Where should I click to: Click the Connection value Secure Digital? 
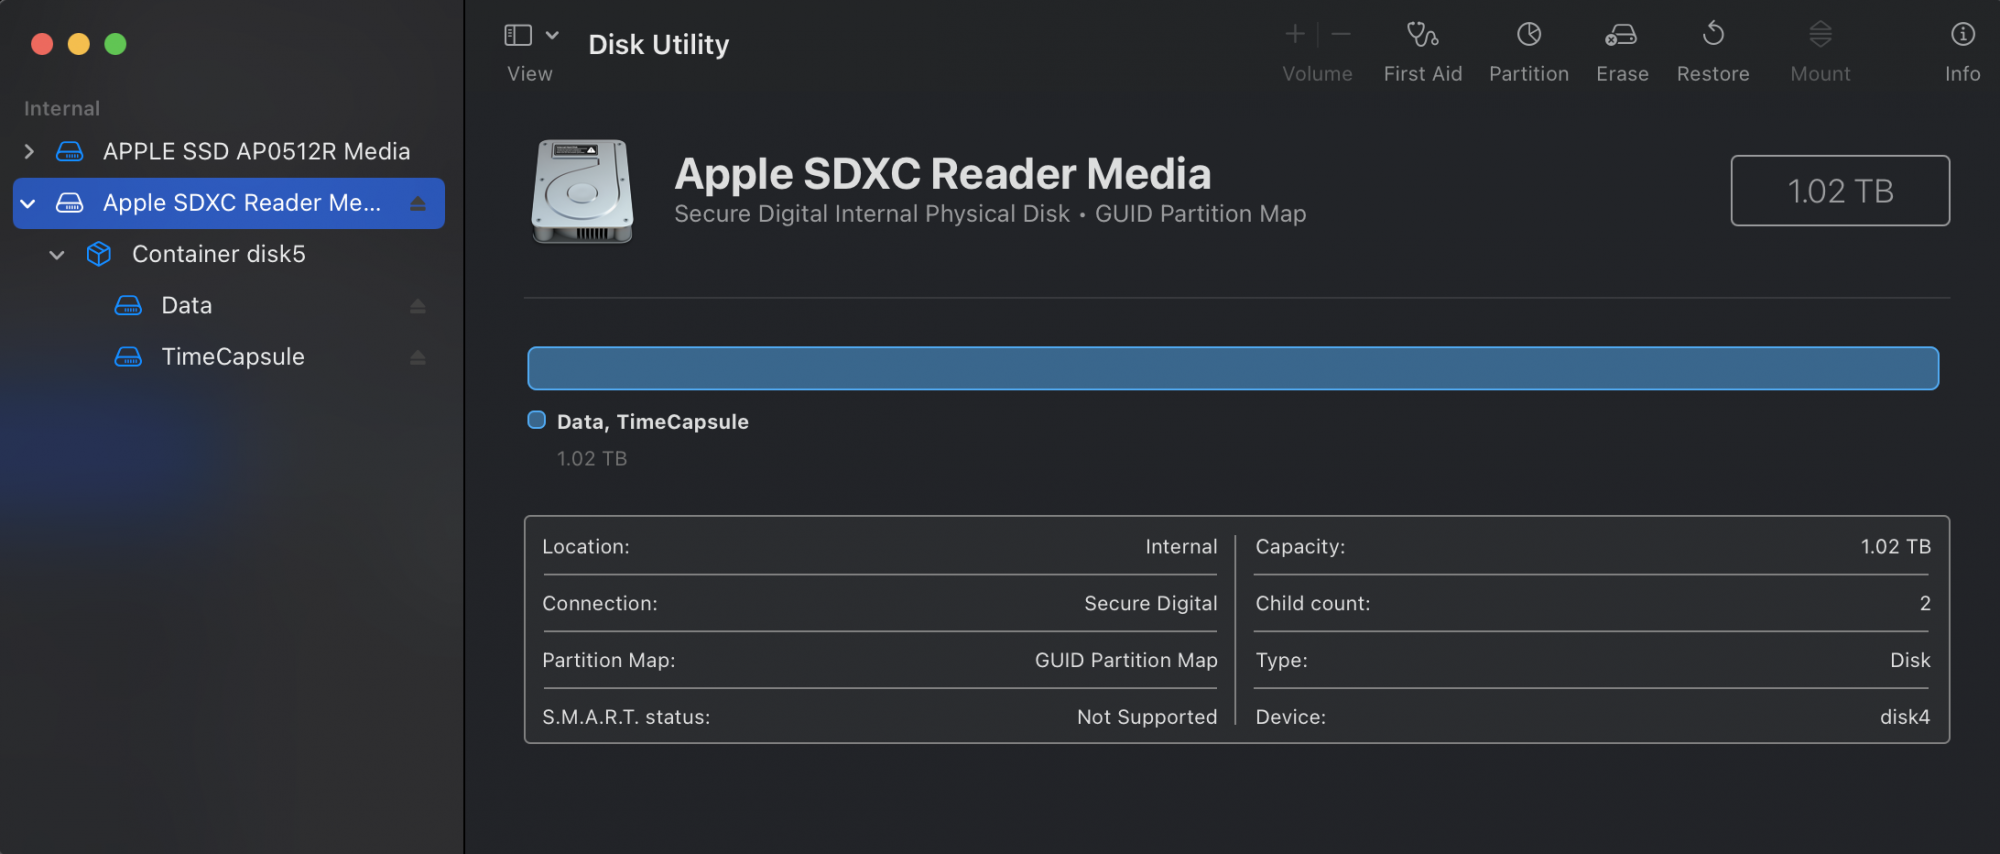tap(1151, 604)
